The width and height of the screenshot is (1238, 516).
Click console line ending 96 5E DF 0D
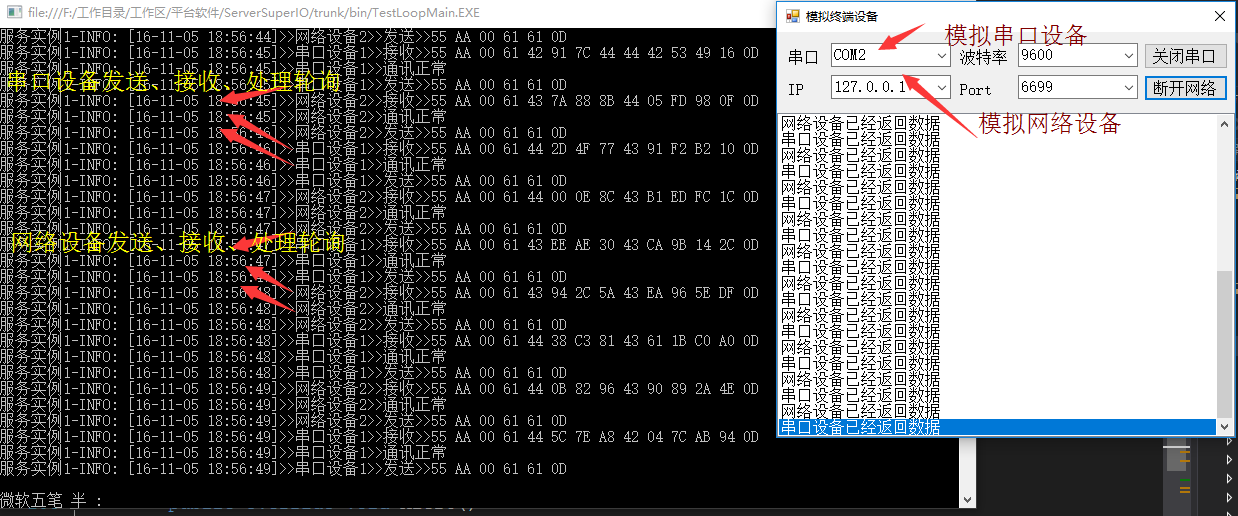(x=379, y=293)
